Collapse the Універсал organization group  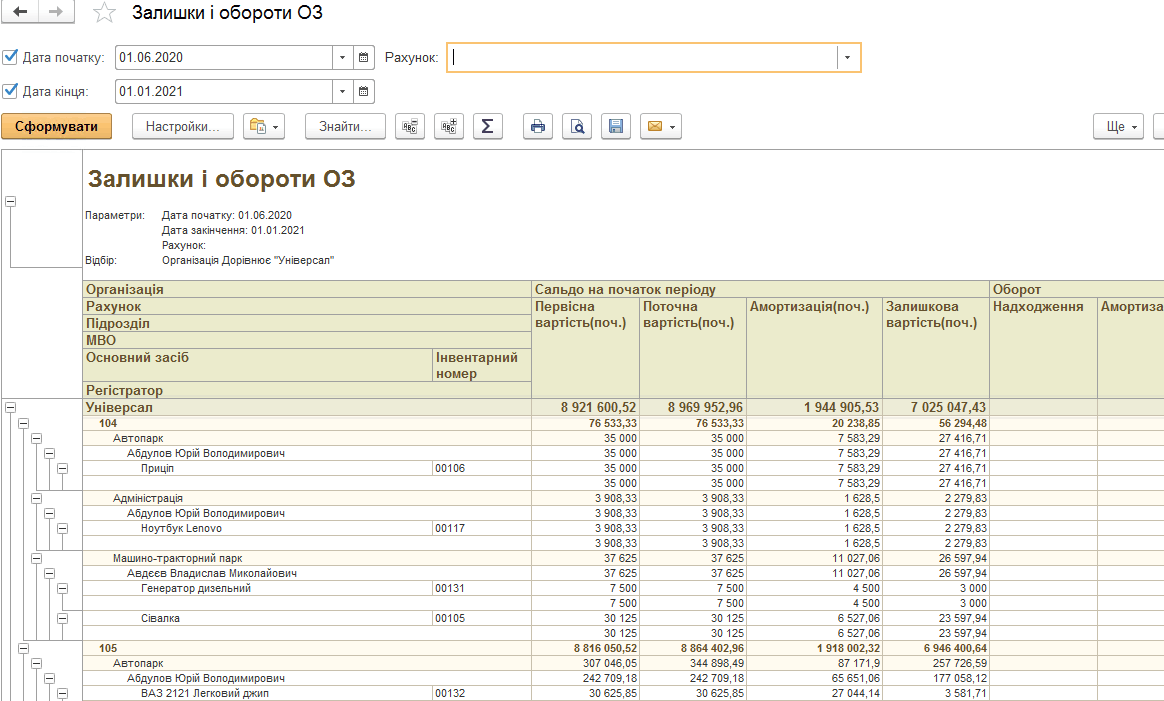tap(10, 407)
